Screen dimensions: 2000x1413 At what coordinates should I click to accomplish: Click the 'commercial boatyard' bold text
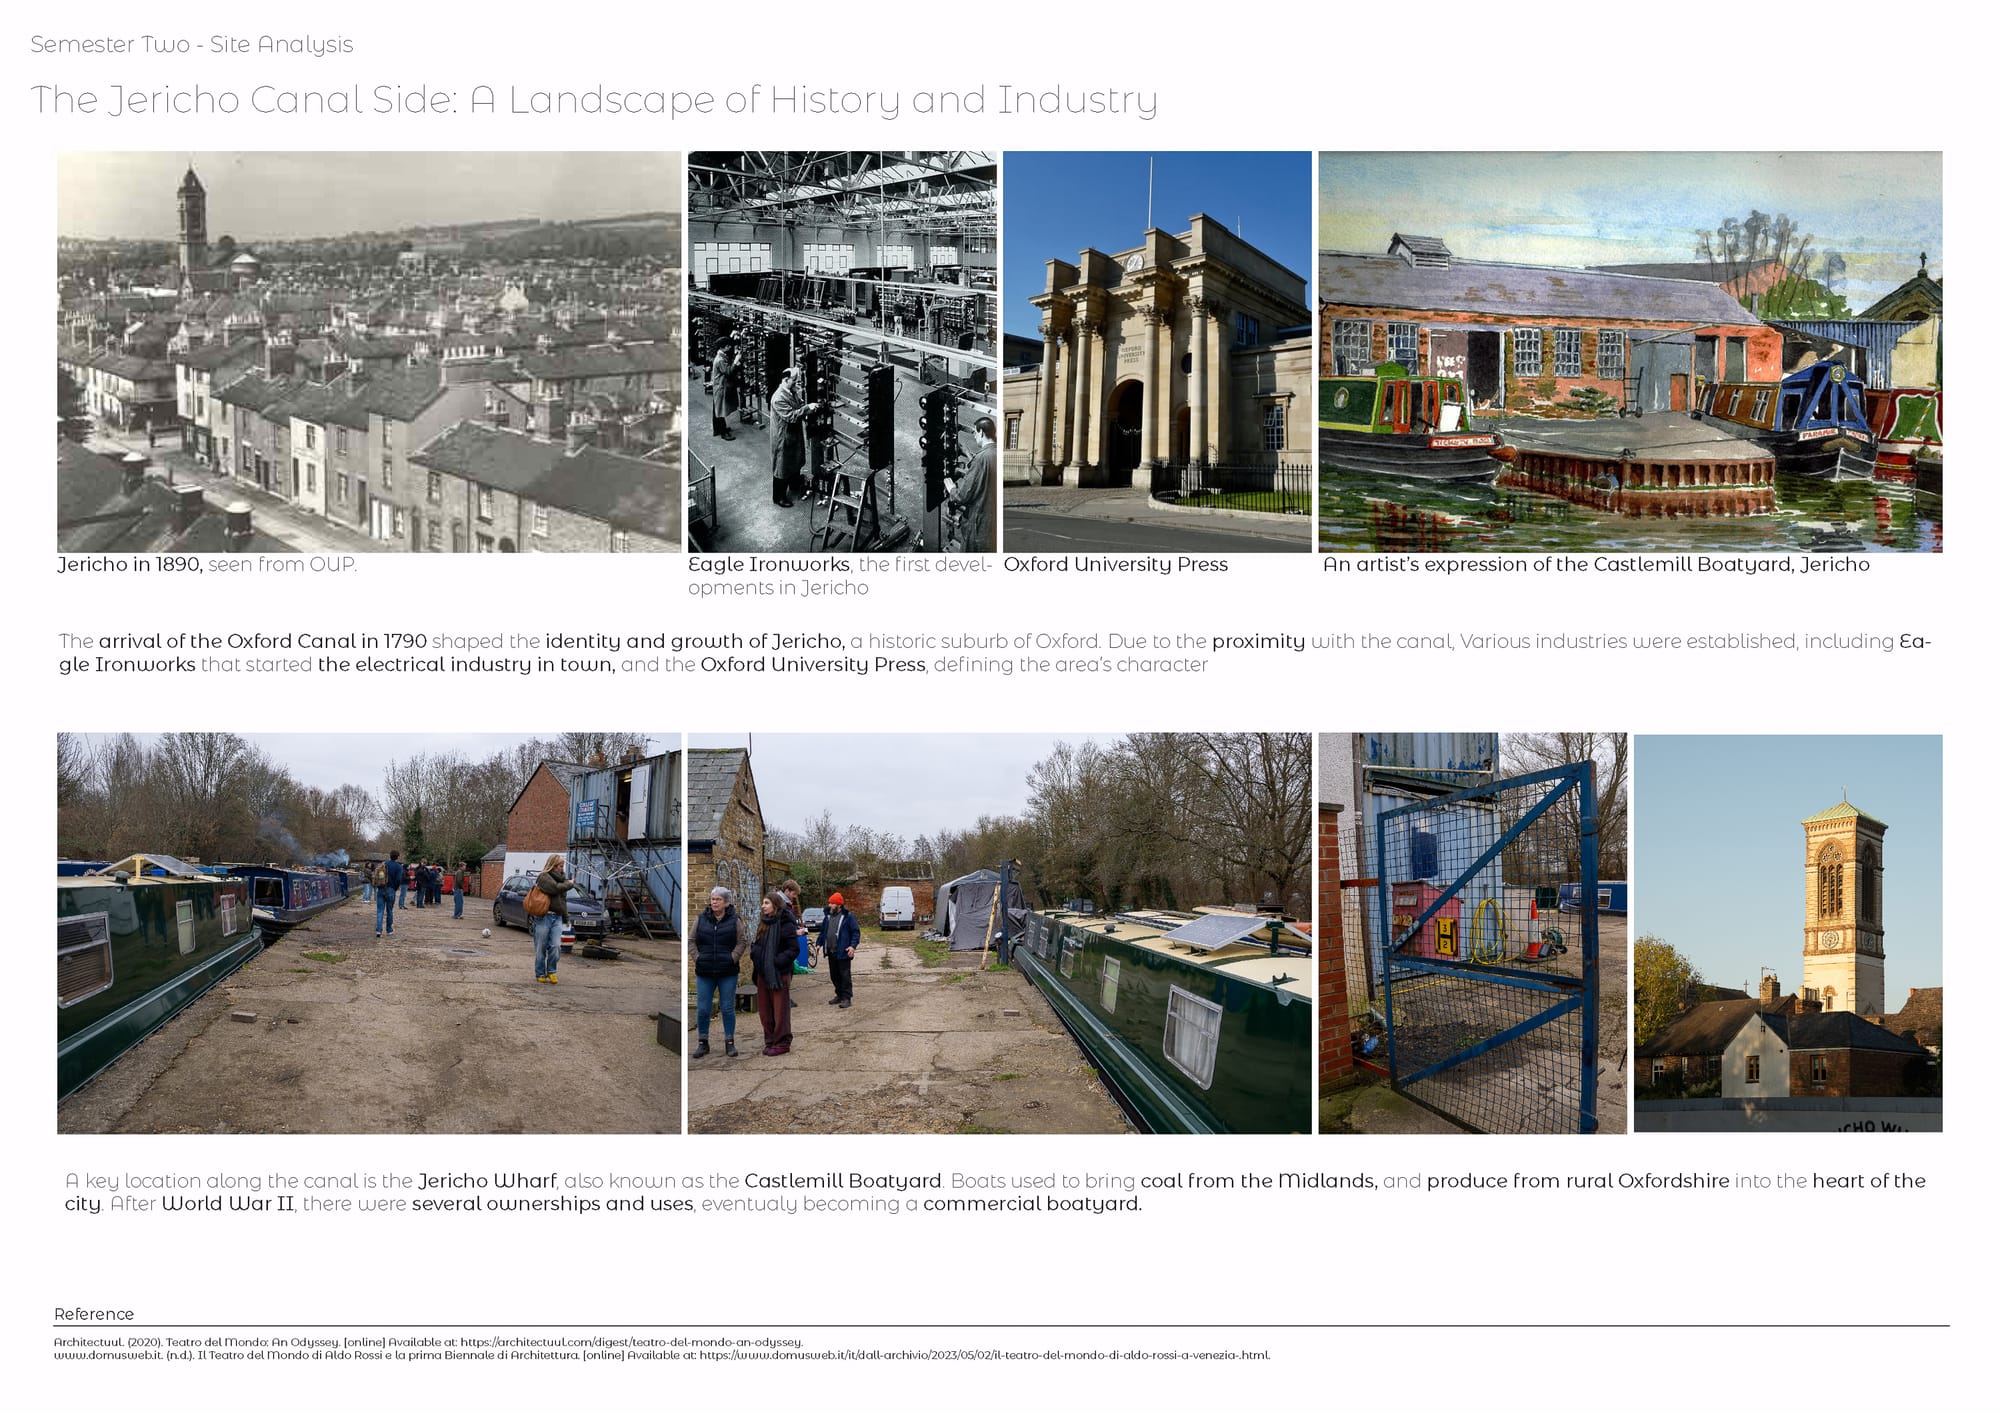[1031, 1203]
